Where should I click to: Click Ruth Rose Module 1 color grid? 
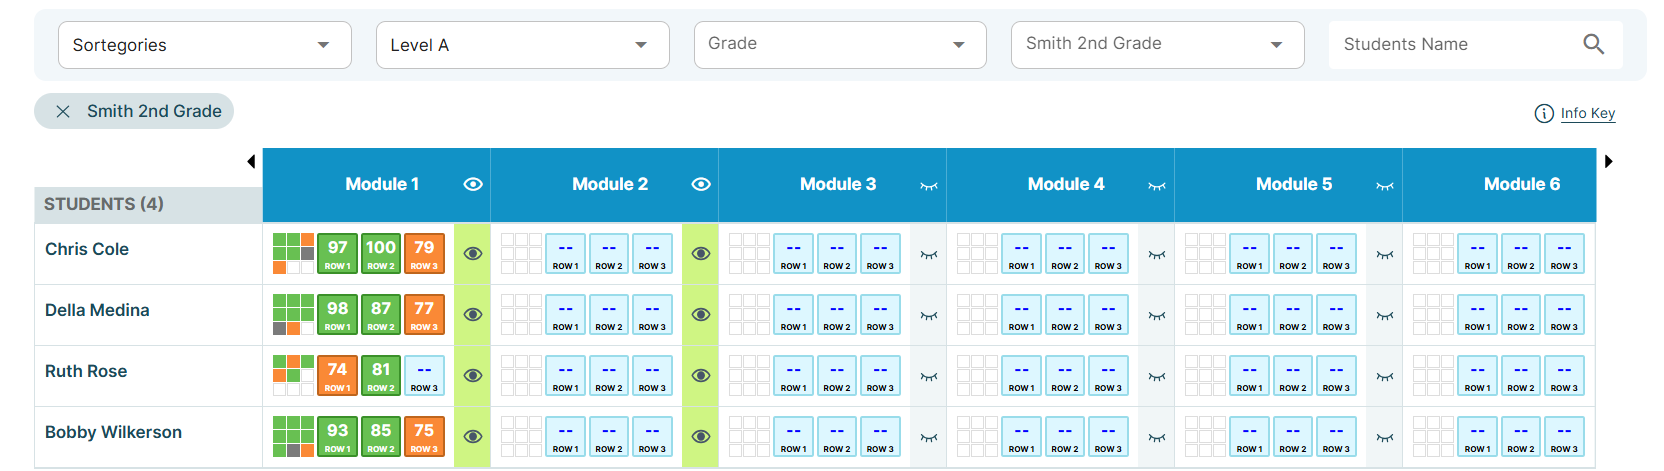tap(293, 375)
